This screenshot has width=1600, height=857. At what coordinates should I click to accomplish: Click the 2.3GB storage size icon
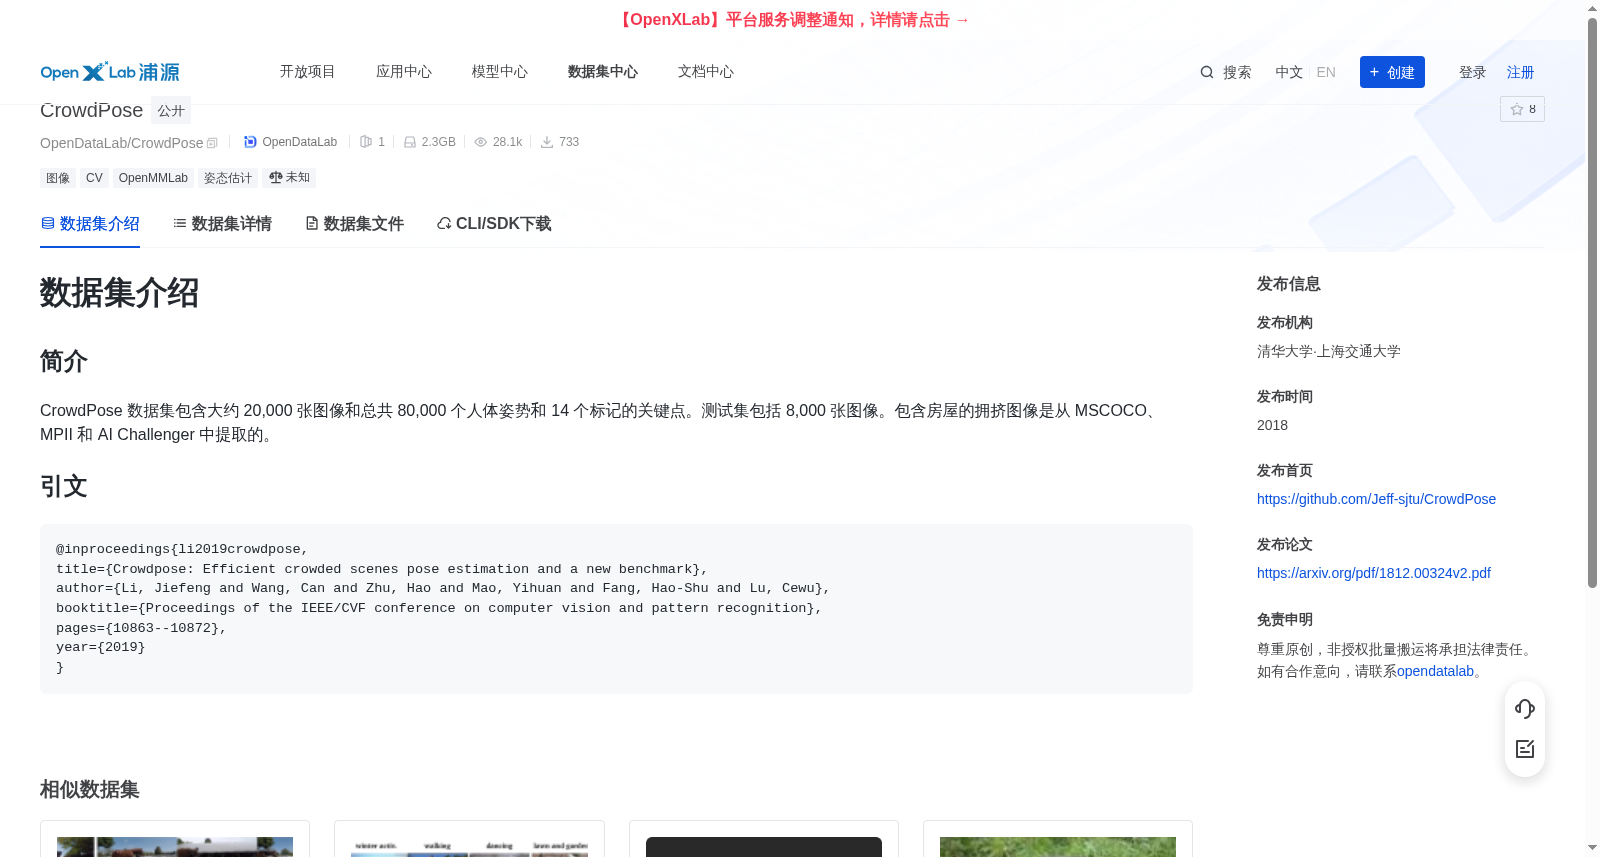click(x=410, y=142)
